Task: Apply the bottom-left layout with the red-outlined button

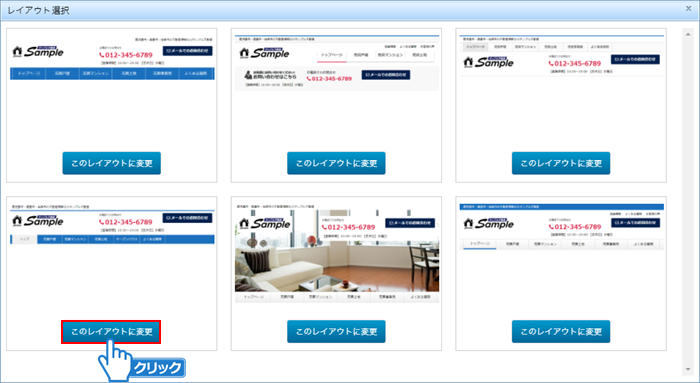Action: [111, 332]
